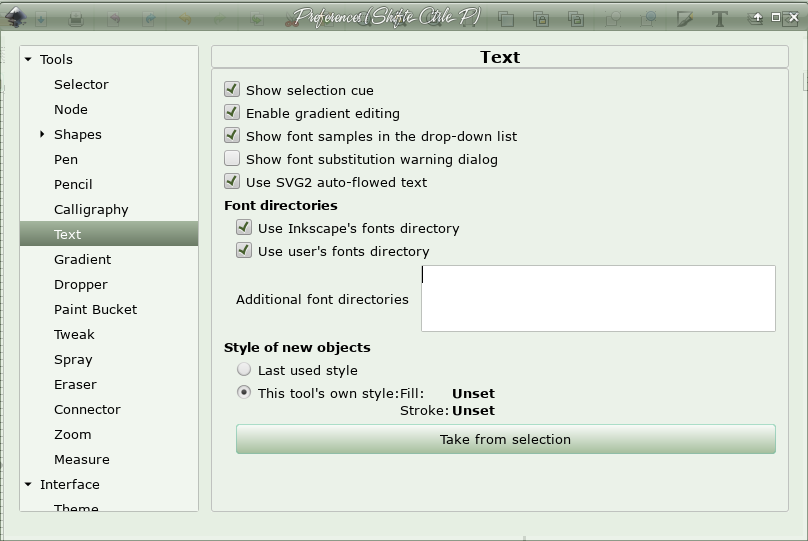808x541 pixels.
Task: Open Dropper tool preferences
Action: coord(81,284)
